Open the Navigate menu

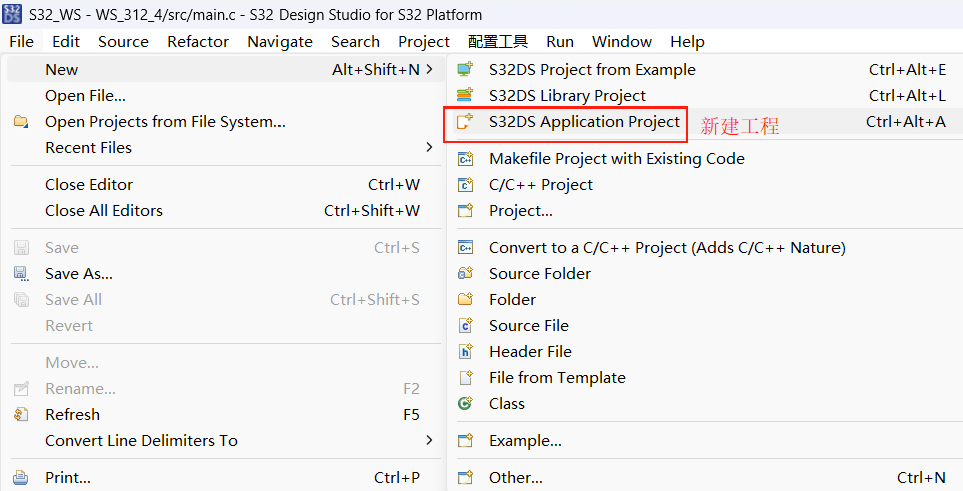point(280,42)
